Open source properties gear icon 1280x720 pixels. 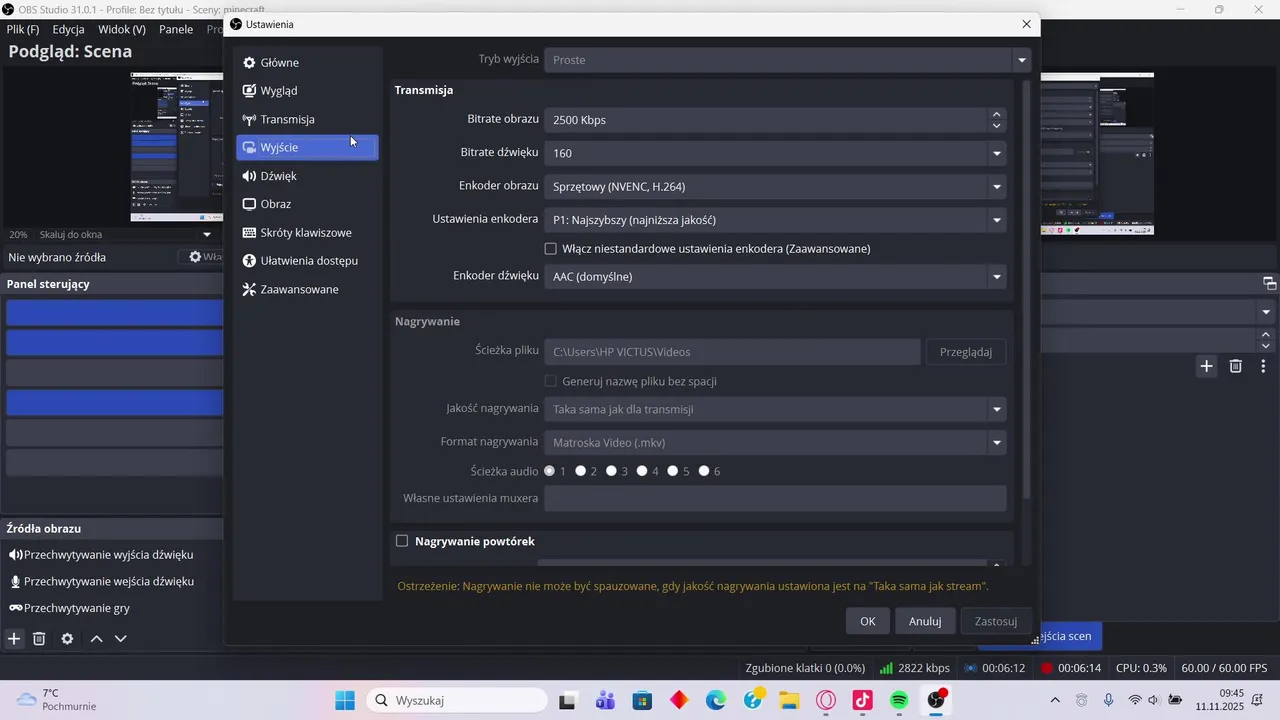[67, 638]
